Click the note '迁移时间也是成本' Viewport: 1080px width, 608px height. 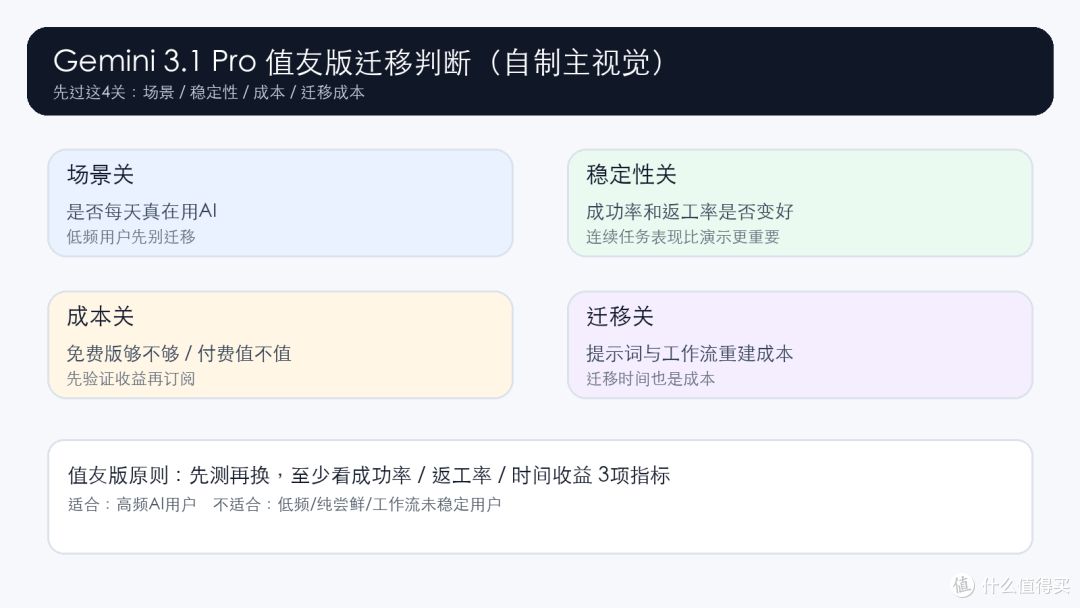(x=650, y=379)
